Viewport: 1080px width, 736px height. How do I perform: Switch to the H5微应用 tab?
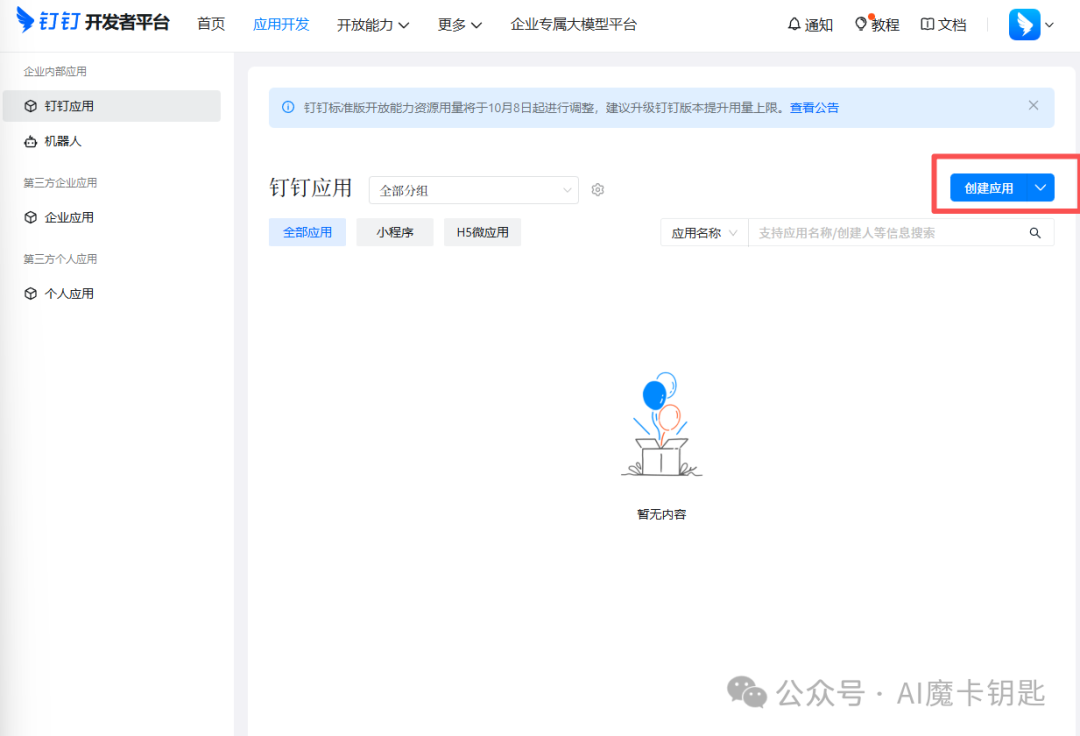point(482,232)
